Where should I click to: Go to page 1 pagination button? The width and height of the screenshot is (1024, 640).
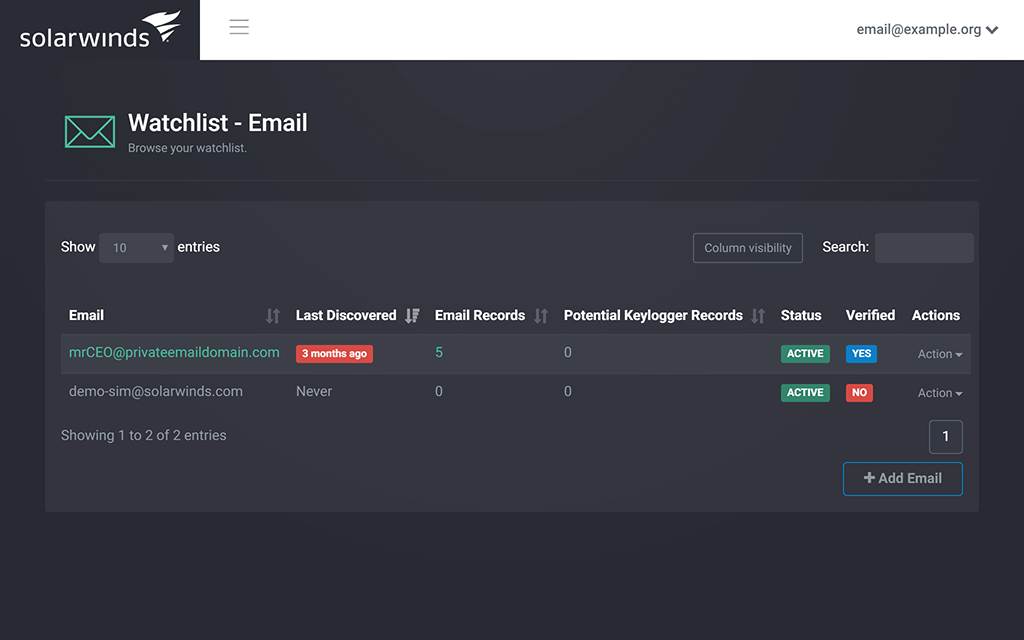(946, 437)
